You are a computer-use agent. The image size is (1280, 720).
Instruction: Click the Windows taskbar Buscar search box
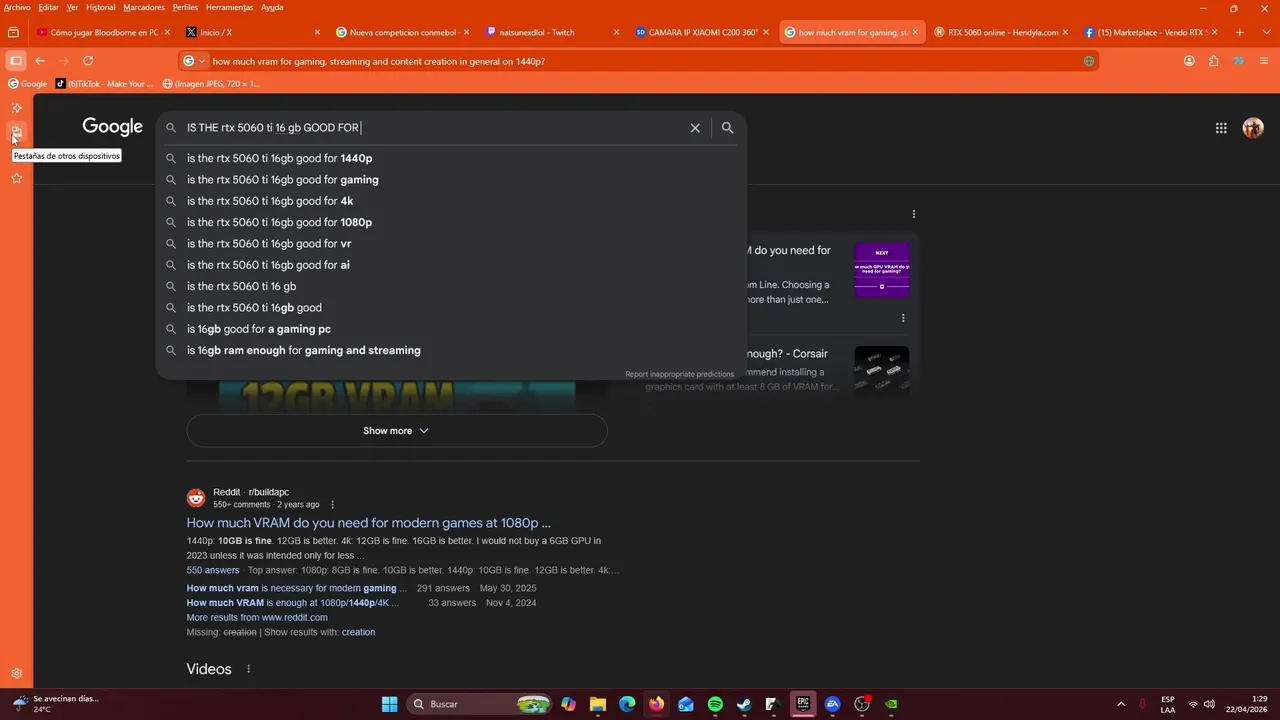[480, 704]
